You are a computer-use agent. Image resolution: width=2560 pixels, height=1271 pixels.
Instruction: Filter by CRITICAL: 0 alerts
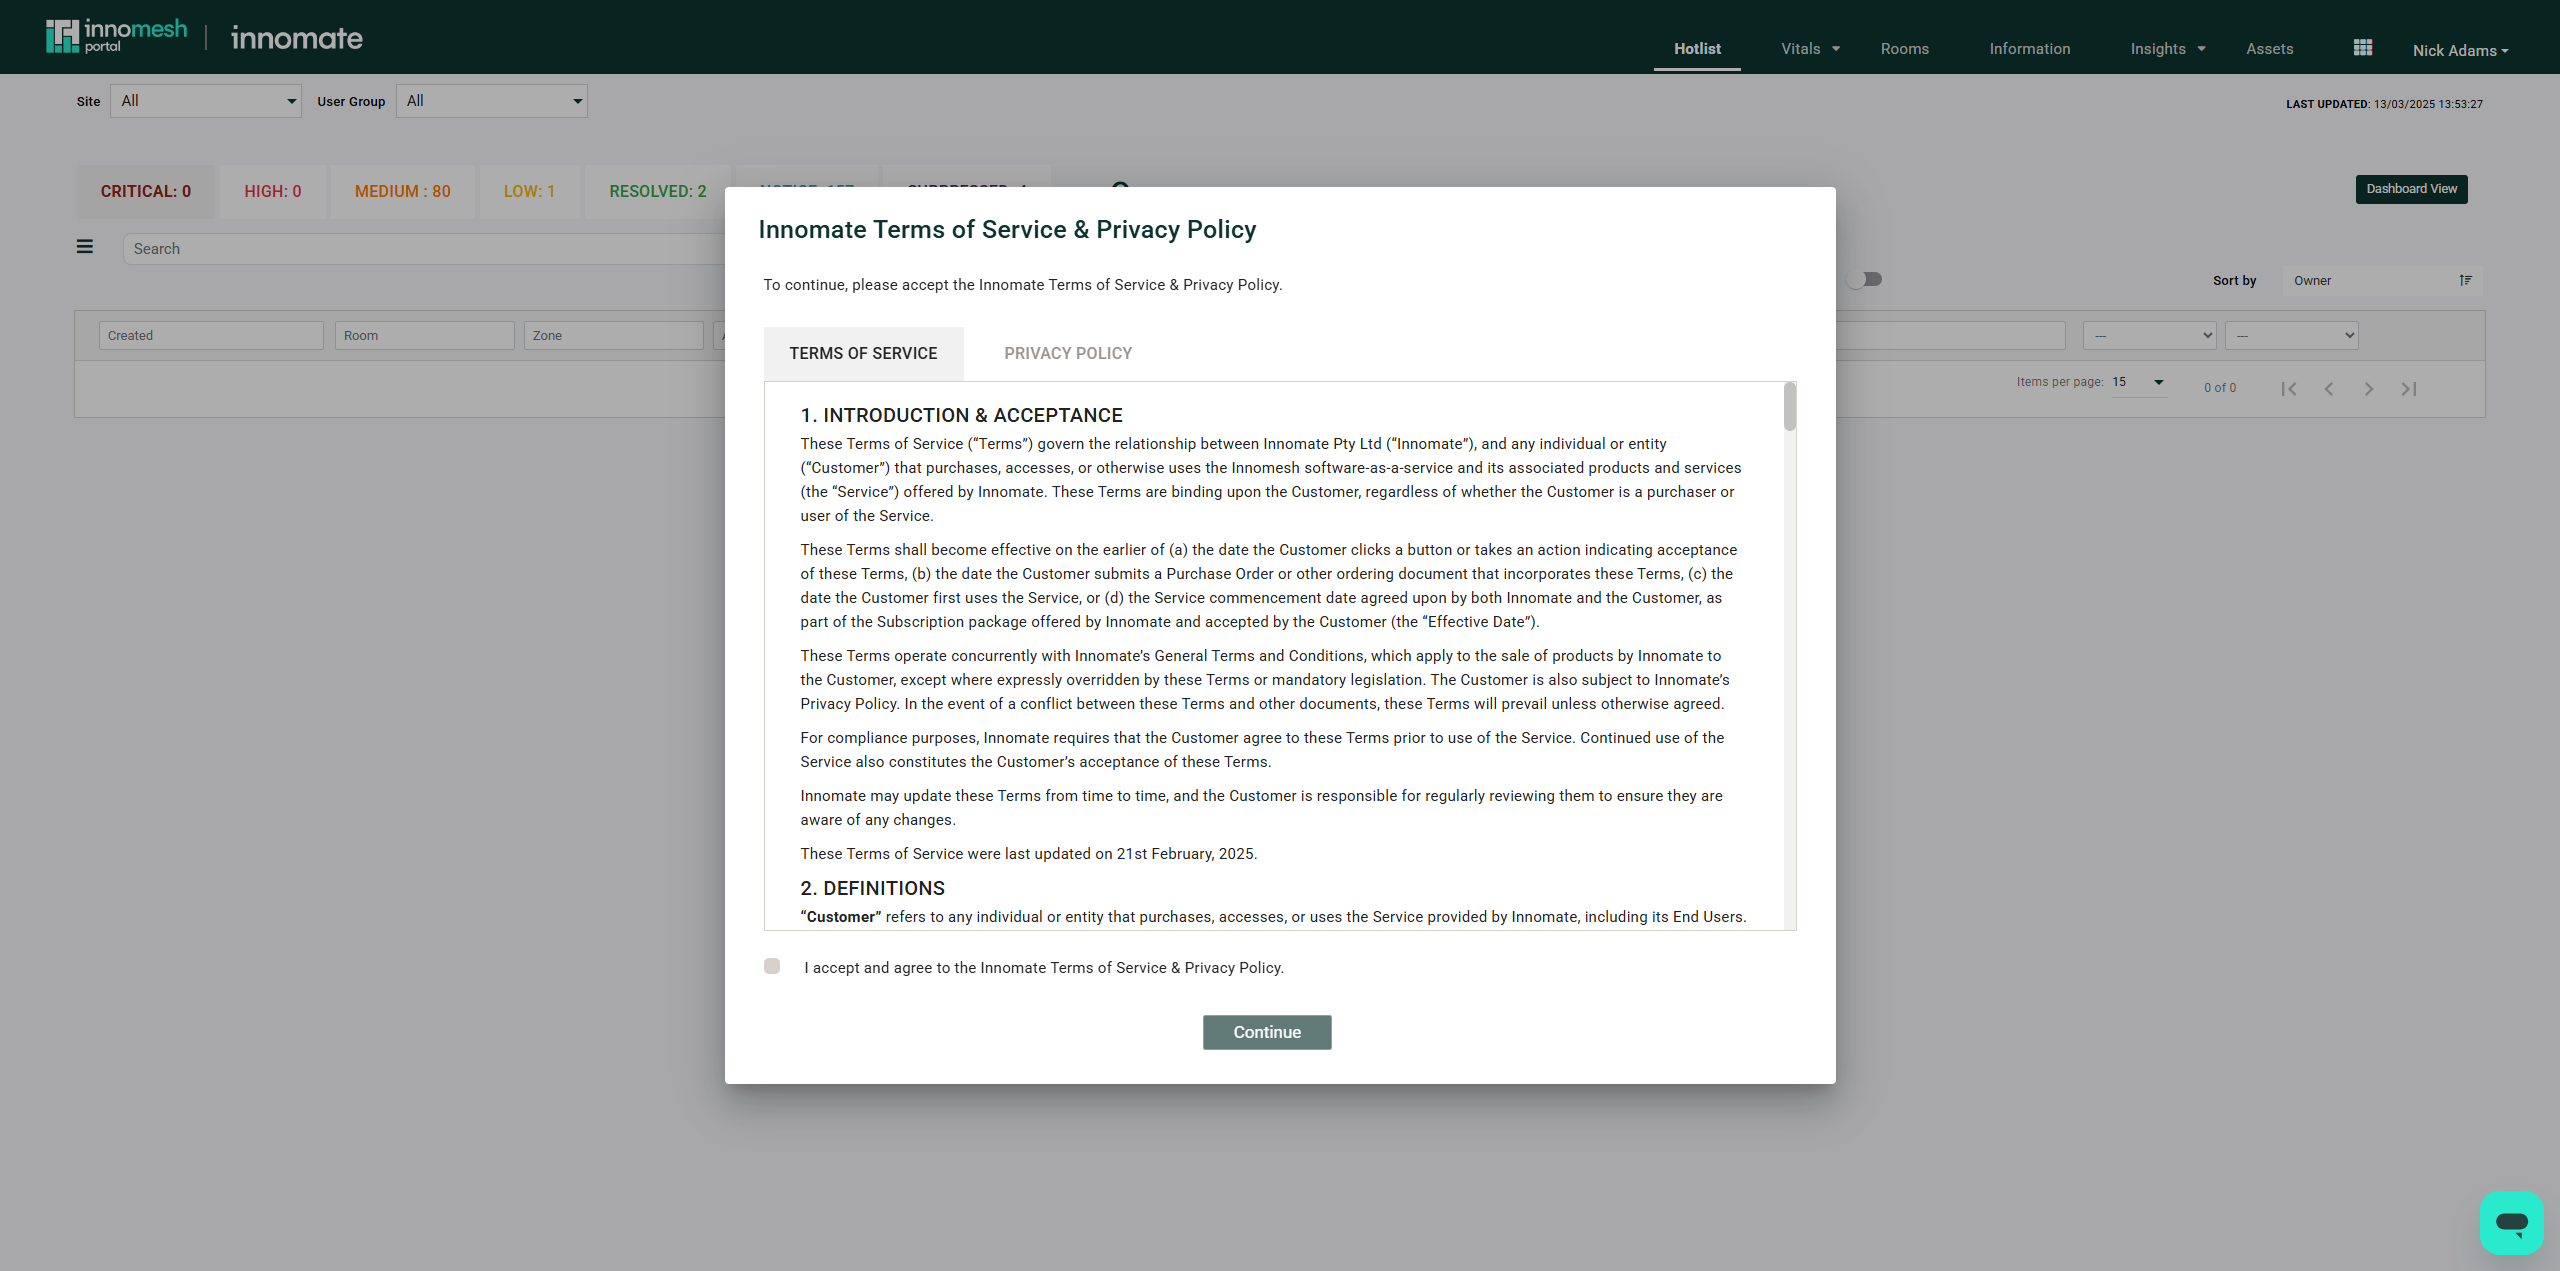pyautogui.click(x=146, y=191)
